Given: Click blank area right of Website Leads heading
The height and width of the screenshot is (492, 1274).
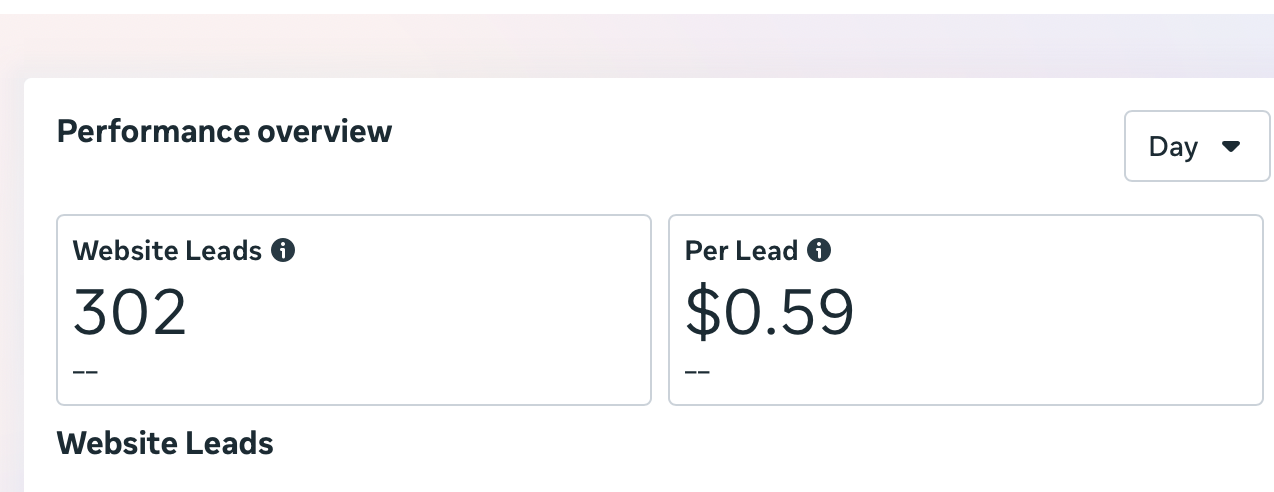Looking at the screenshot, I should tap(700, 443).
